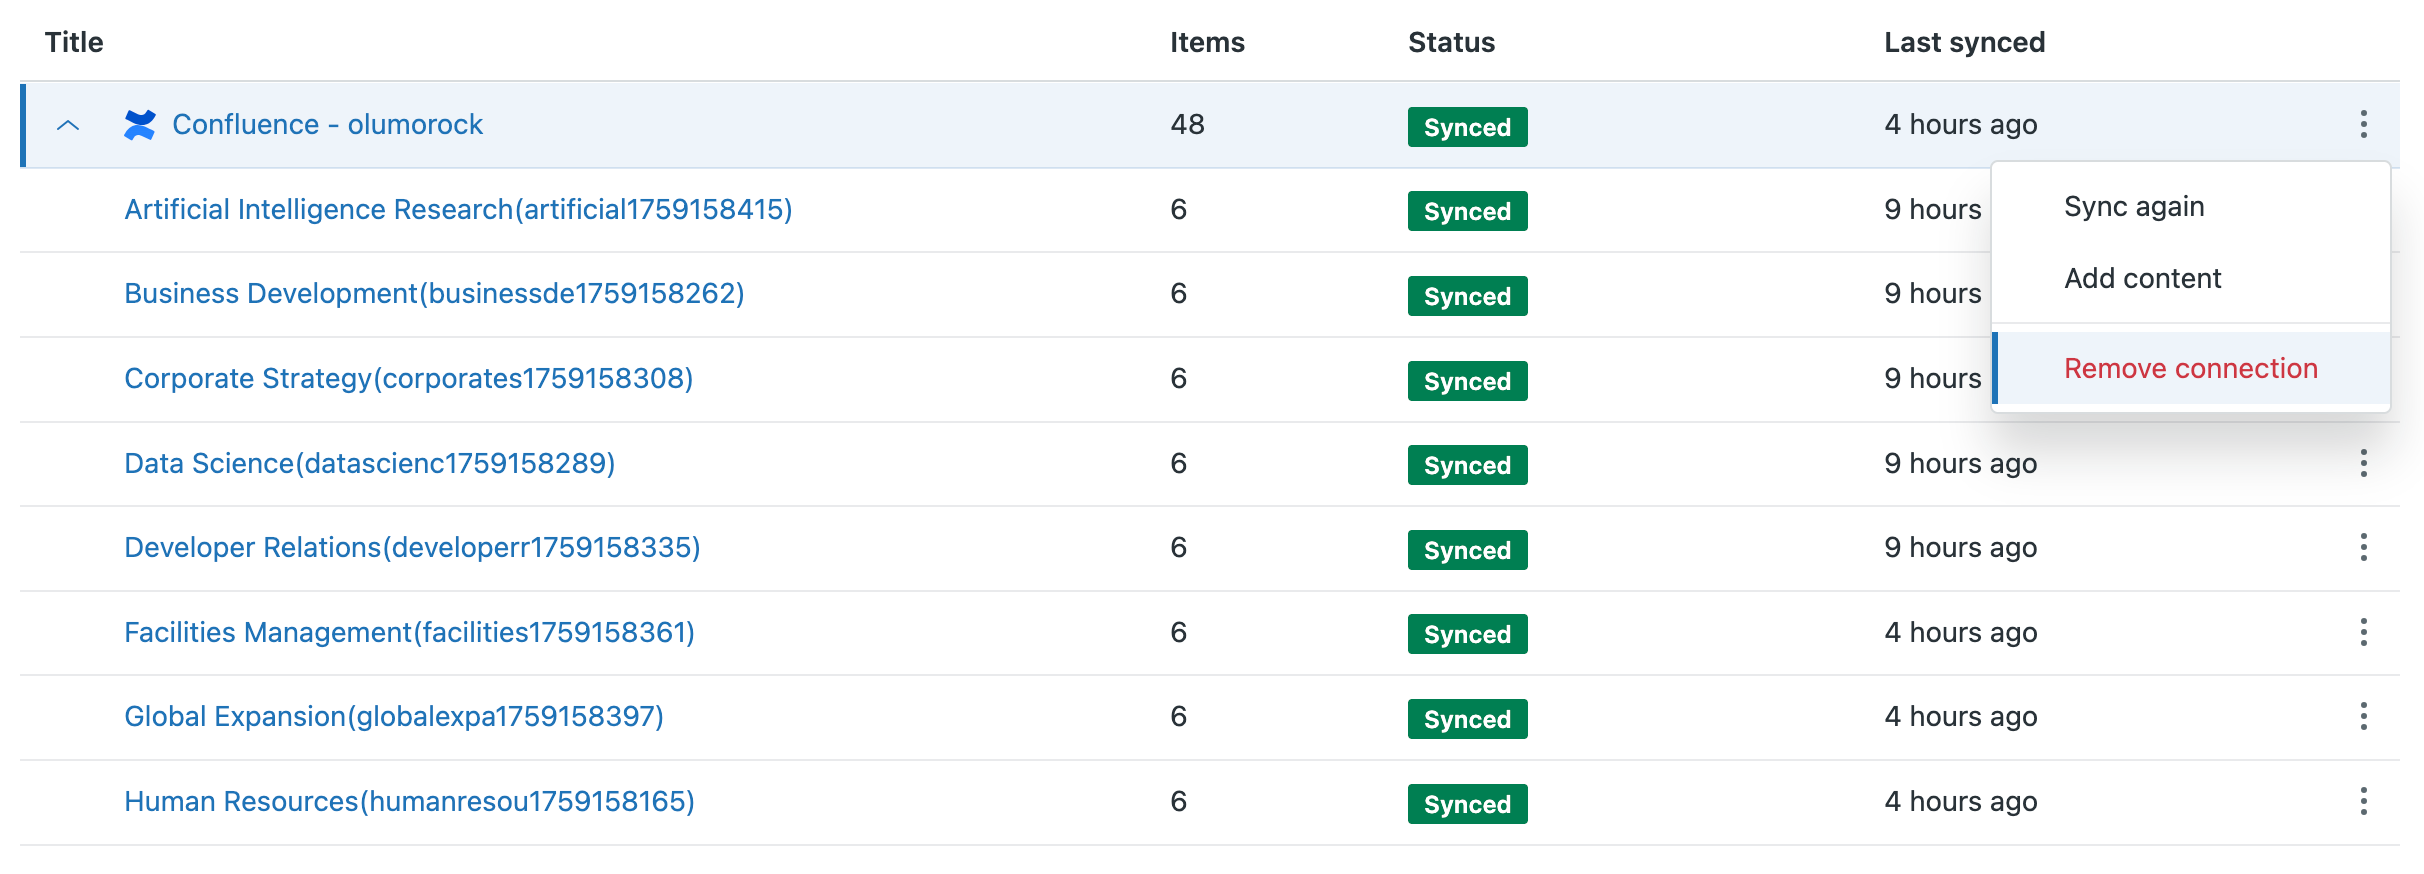Click the Last synced column header
Viewport: 2424px width, 874px height.
pyautogui.click(x=1964, y=42)
